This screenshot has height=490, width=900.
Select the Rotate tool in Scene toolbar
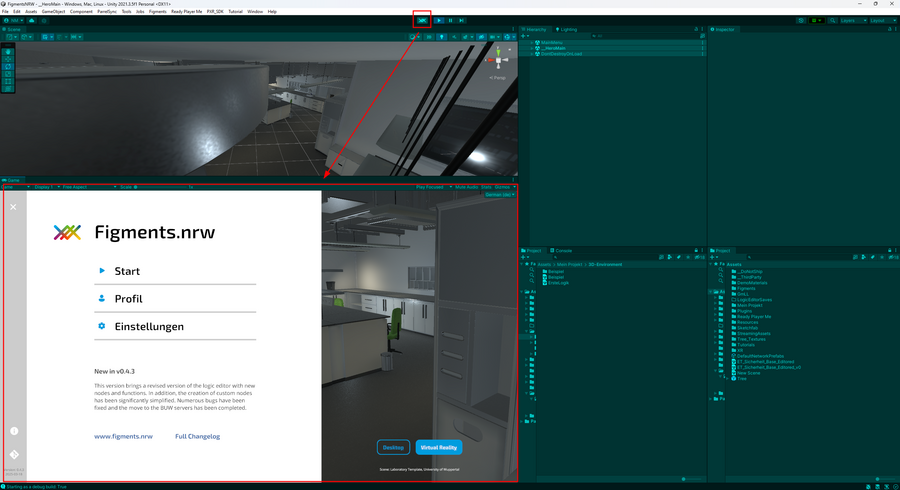(x=8, y=67)
